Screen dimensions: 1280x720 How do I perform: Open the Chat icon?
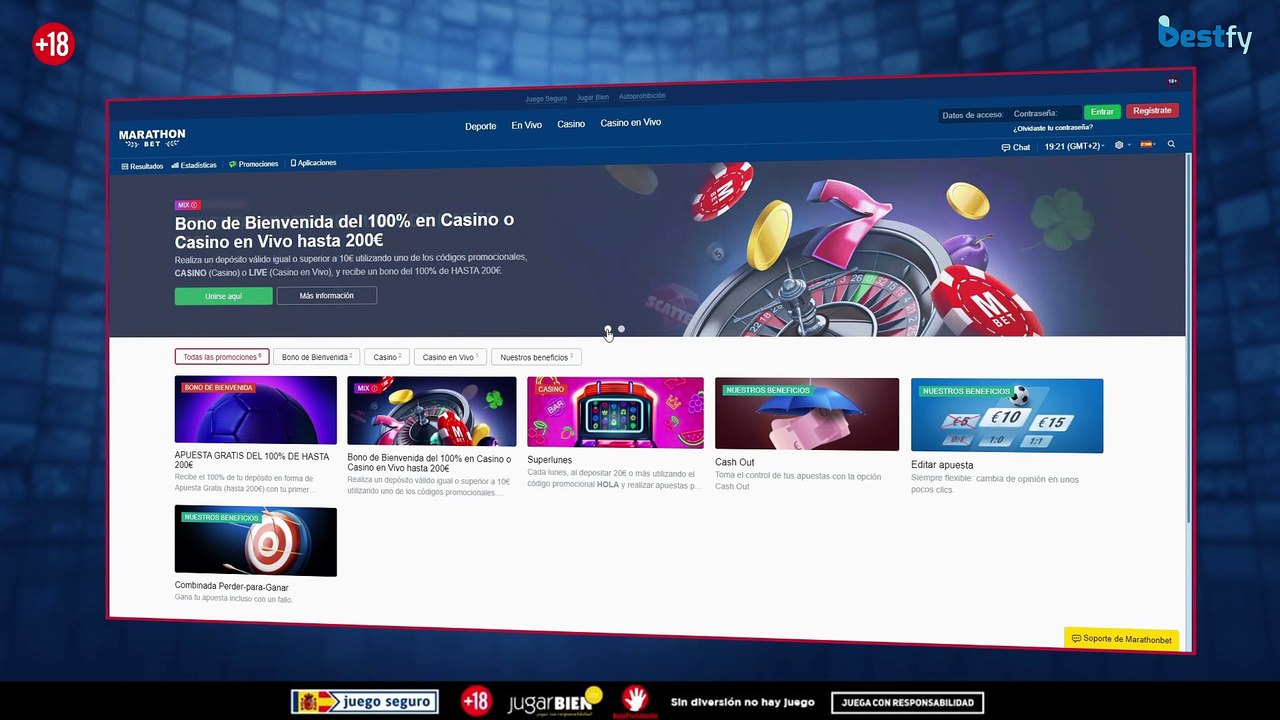[1016, 147]
